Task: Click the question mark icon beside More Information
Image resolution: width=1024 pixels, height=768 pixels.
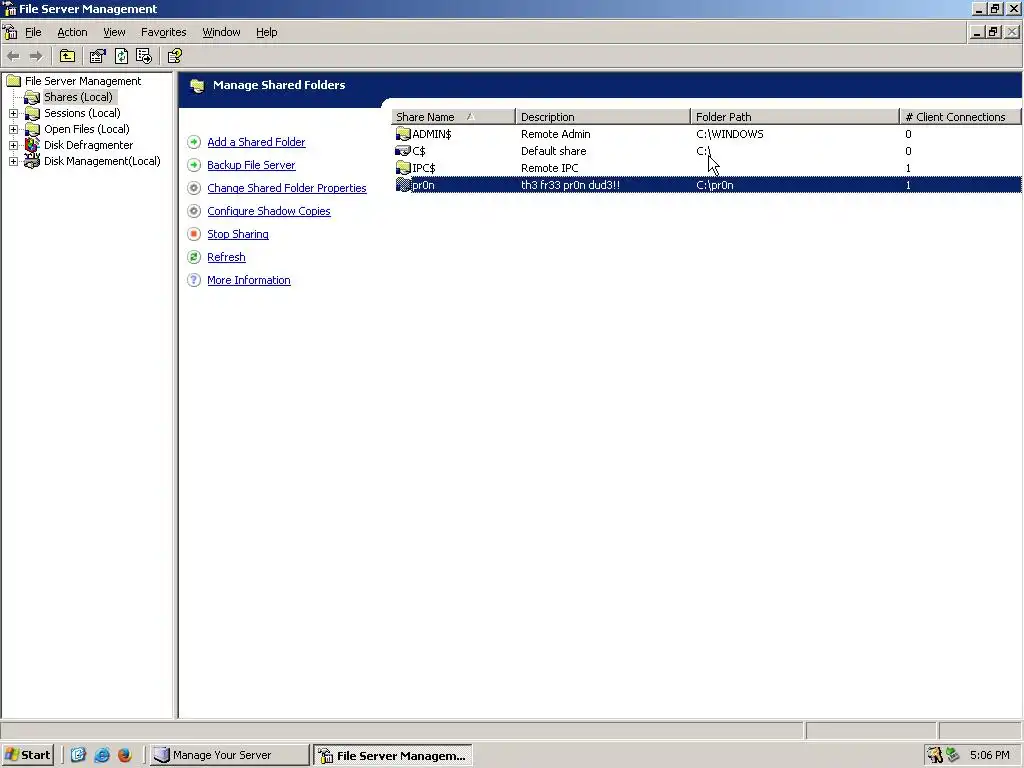Action: click(x=194, y=280)
